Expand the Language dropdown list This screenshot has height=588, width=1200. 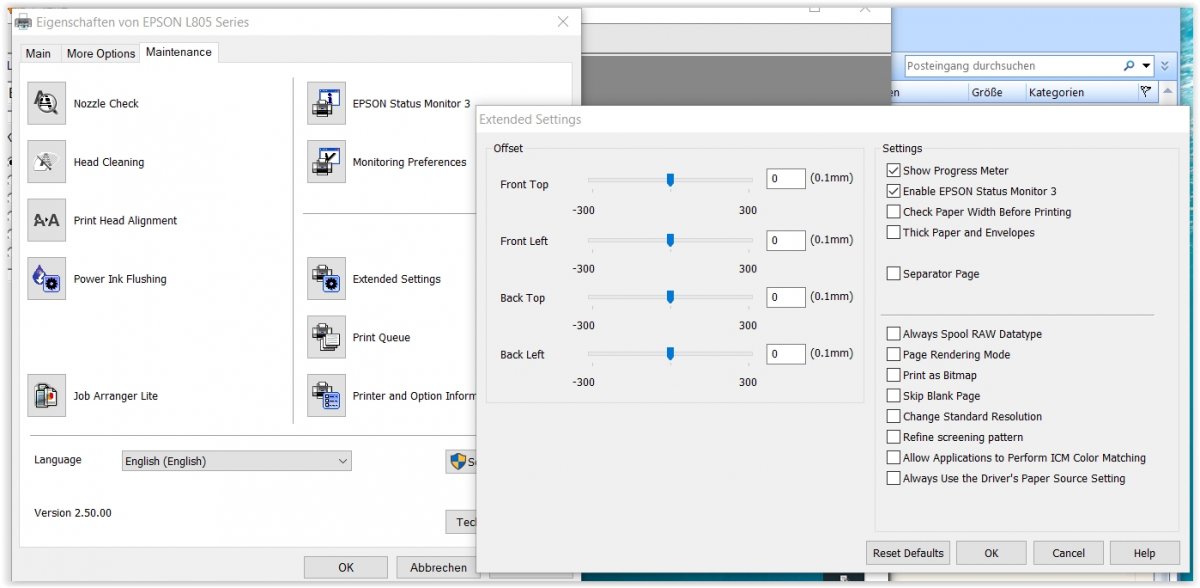click(x=342, y=461)
